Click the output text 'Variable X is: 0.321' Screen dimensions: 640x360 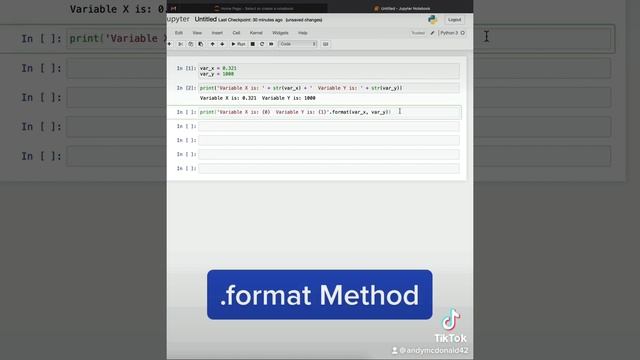(228, 98)
